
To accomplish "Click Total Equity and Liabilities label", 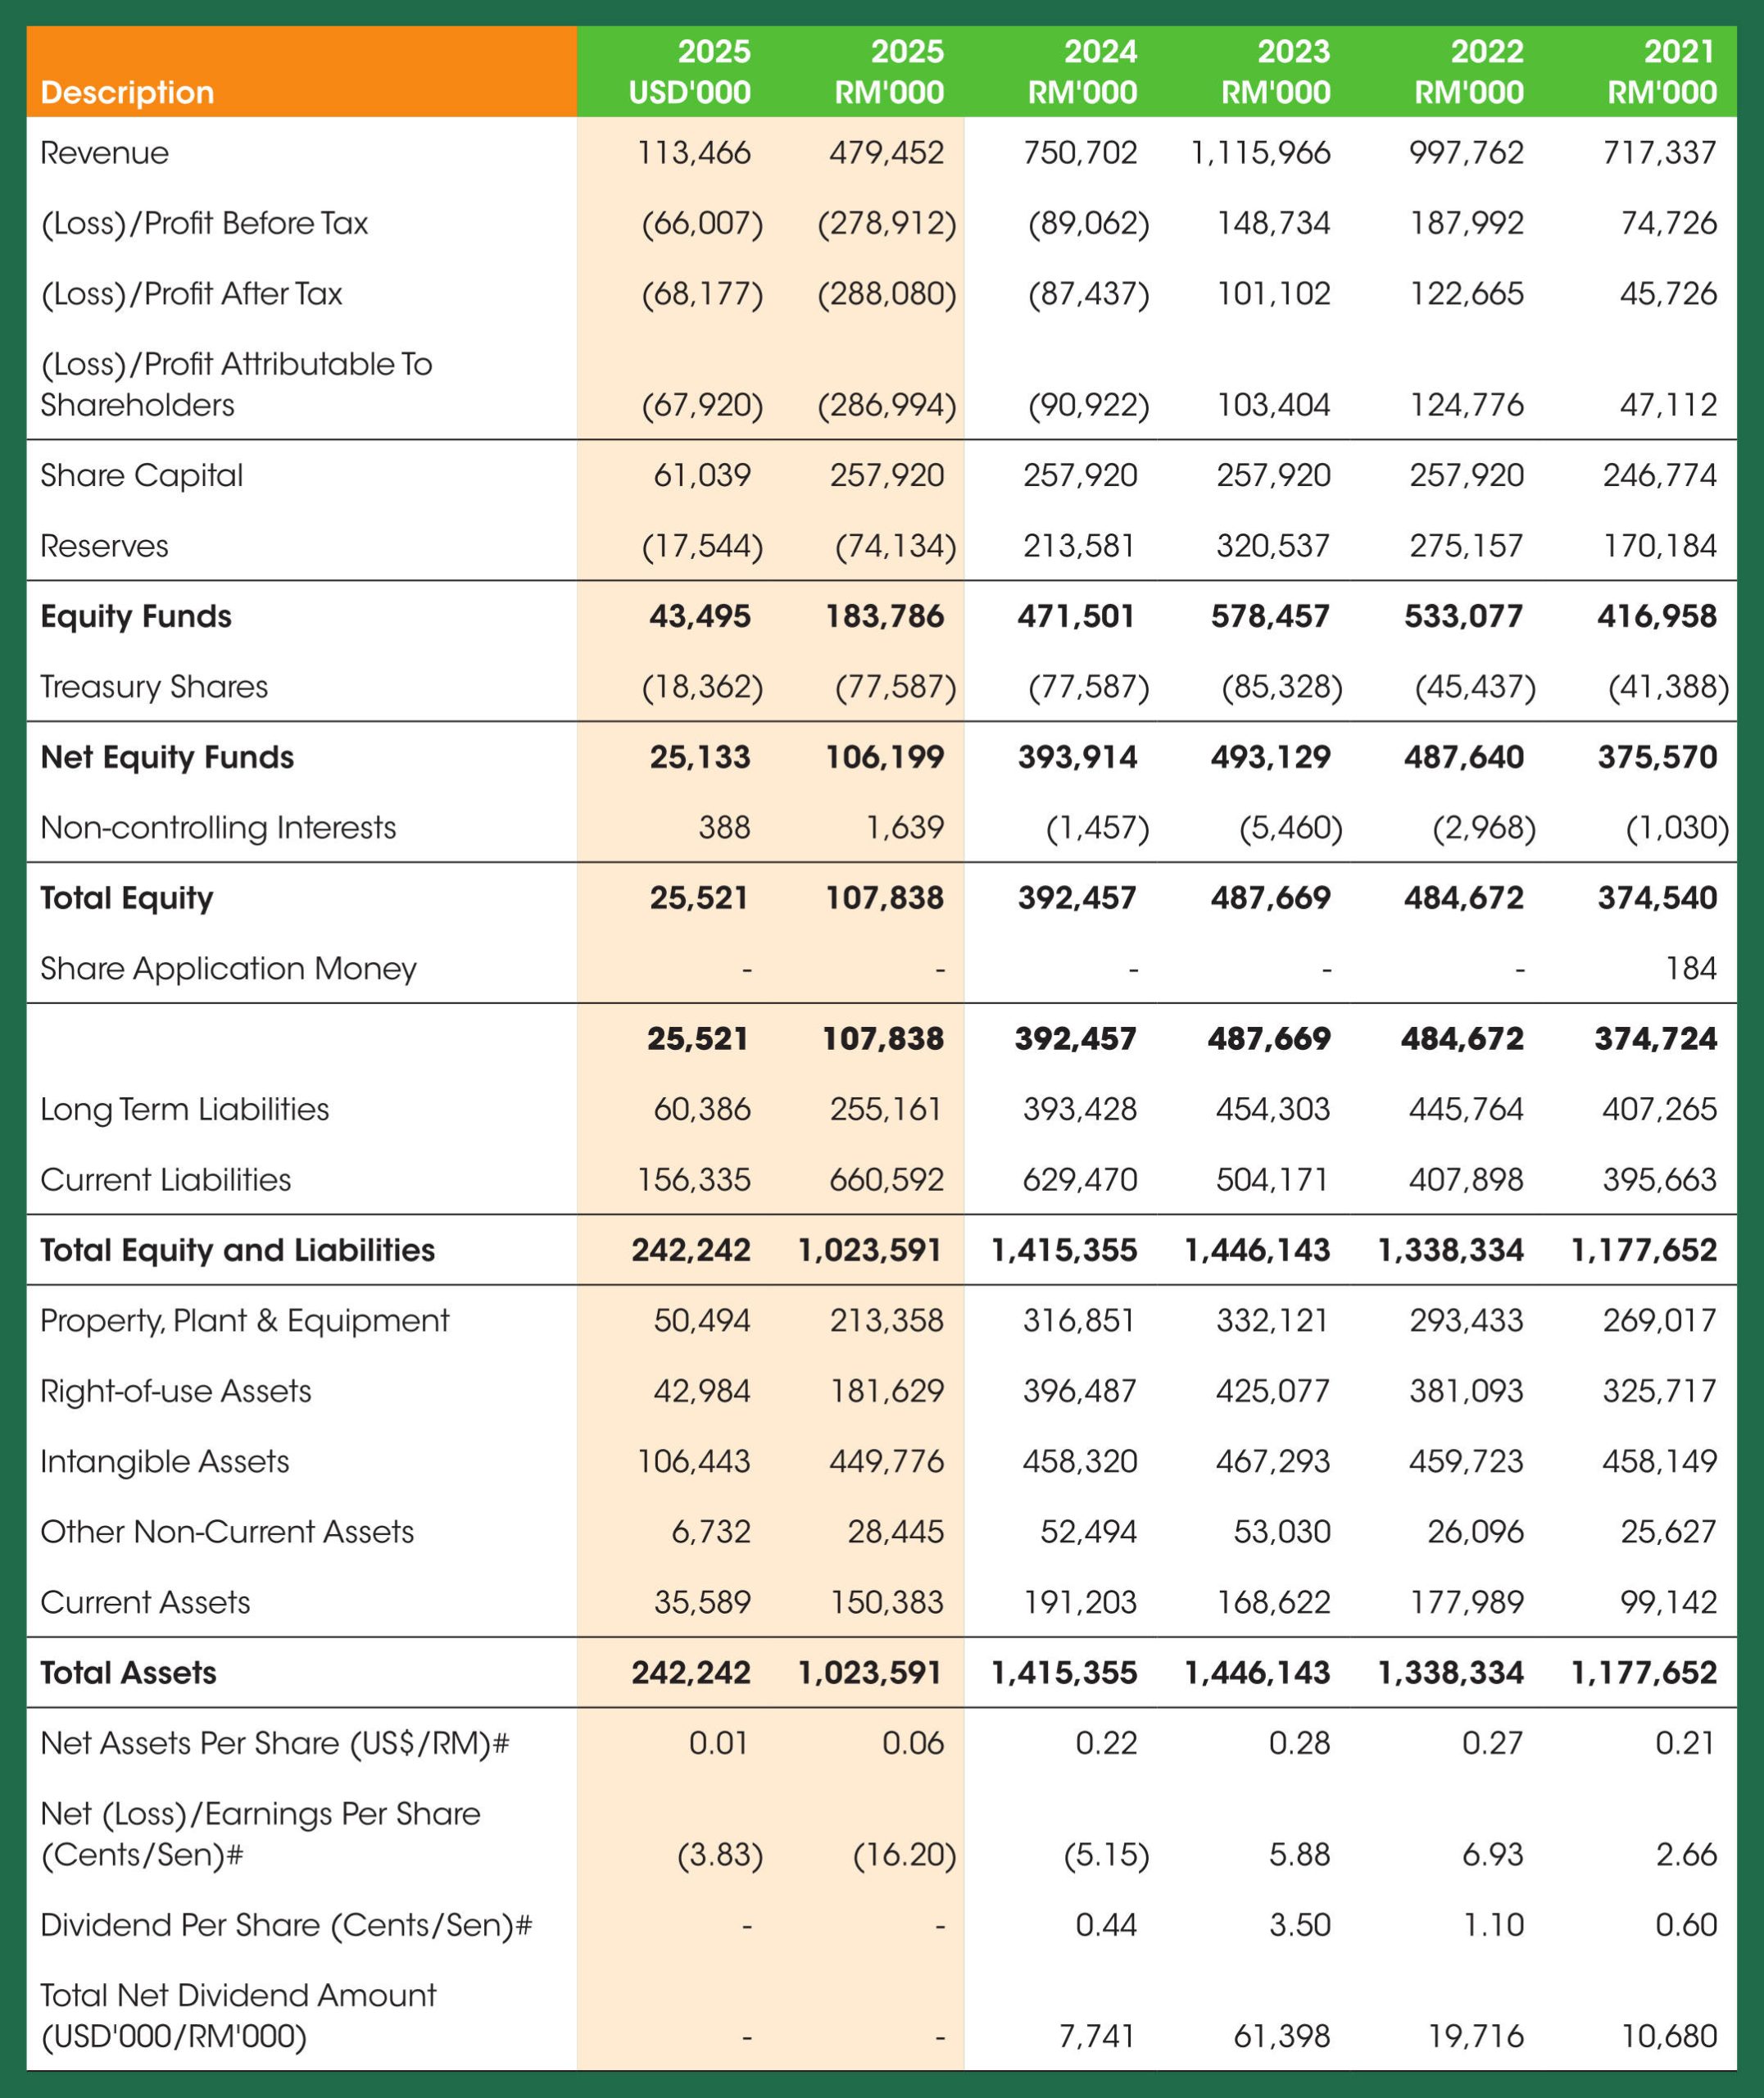I will (237, 1250).
